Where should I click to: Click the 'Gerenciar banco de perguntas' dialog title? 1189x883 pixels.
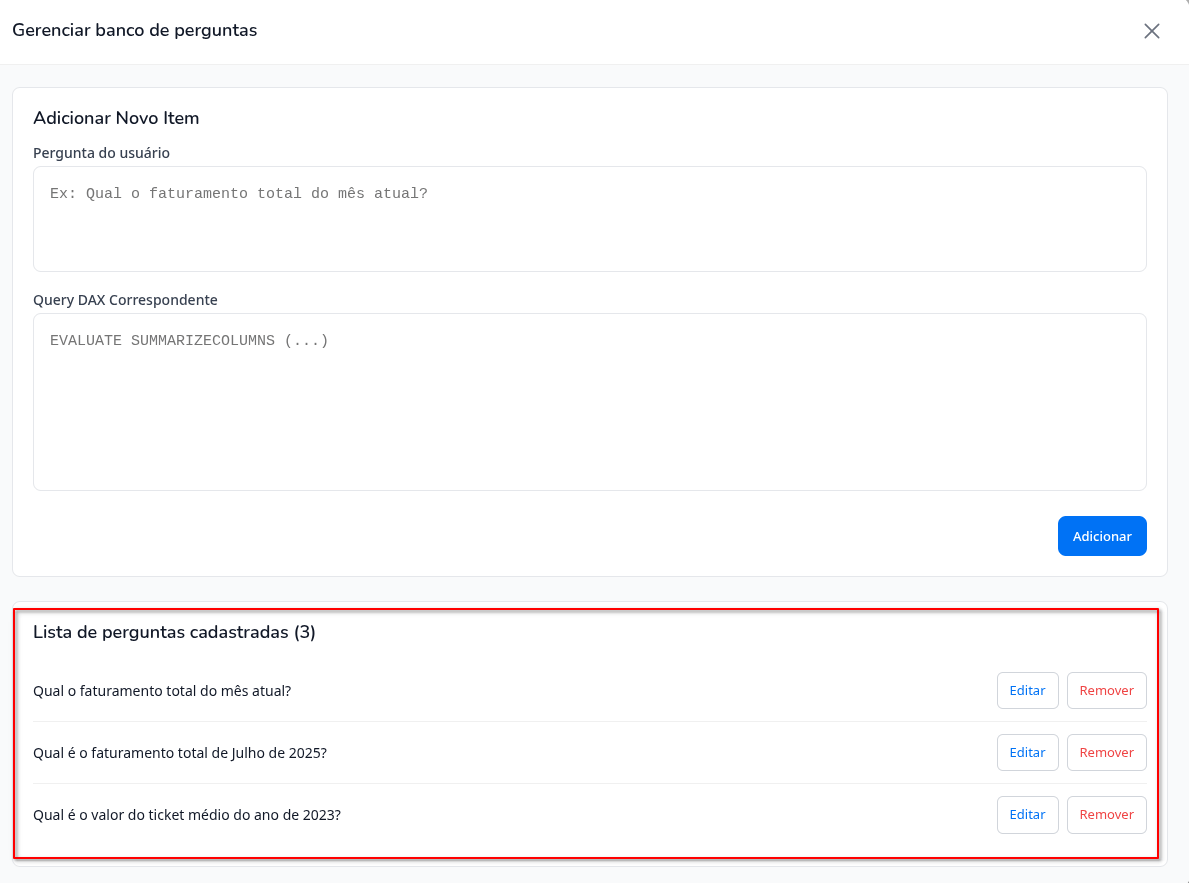tap(134, 30)
